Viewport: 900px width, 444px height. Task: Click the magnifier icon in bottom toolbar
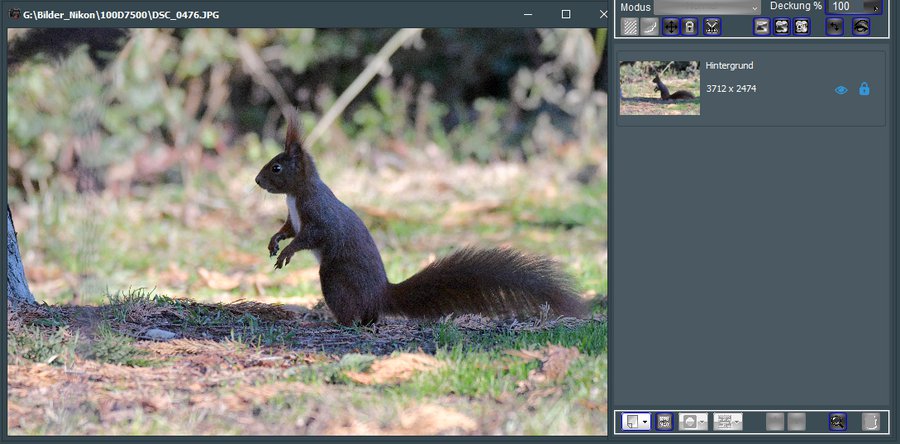point(837,422)
